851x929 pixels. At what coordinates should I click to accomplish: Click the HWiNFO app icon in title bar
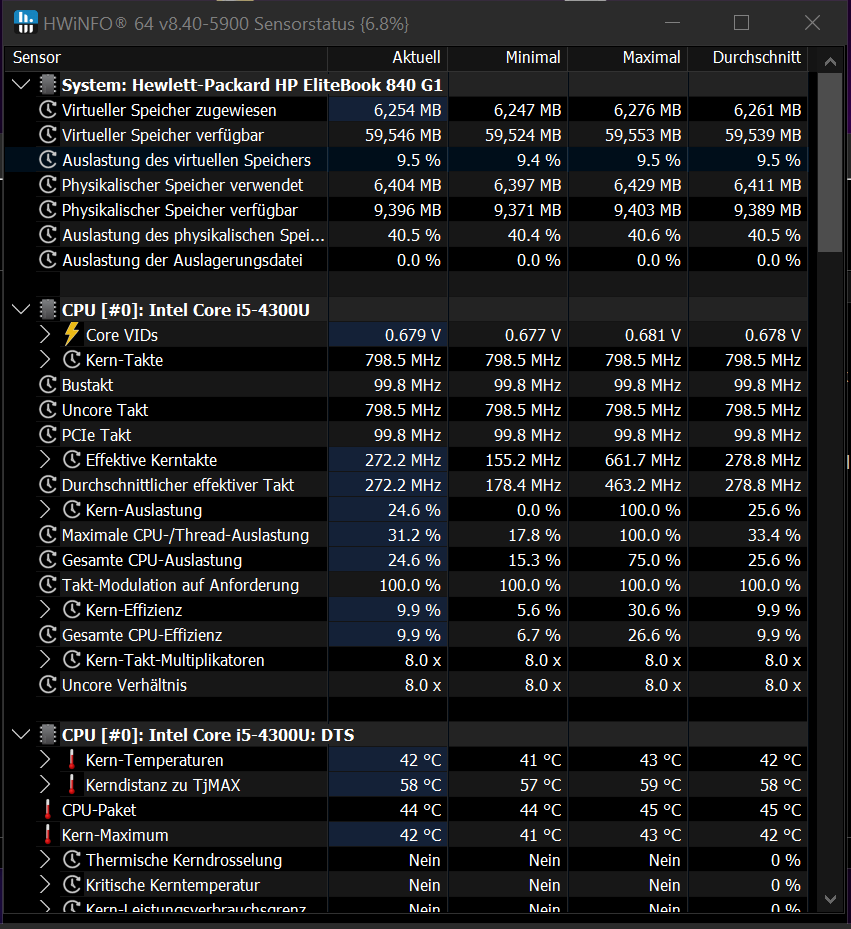coord(25,23)
